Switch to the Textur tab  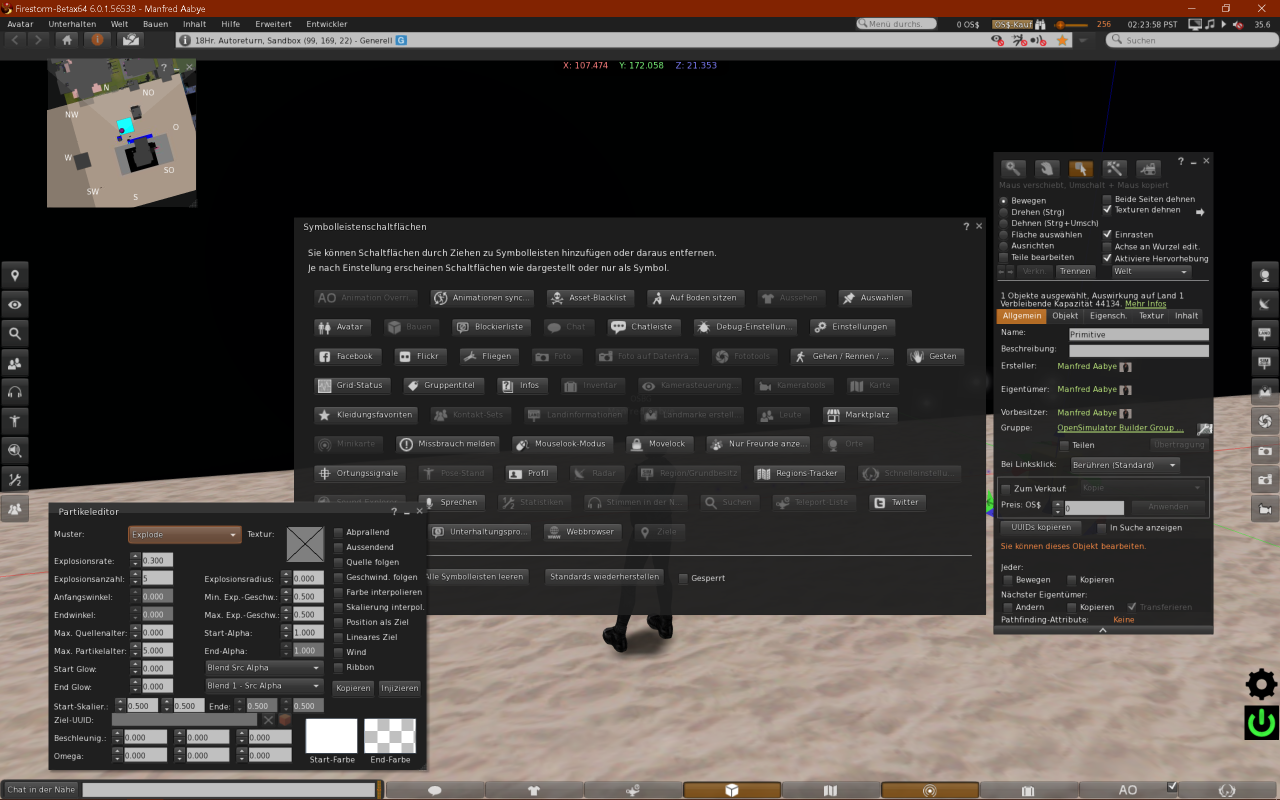click(1151, 316)
